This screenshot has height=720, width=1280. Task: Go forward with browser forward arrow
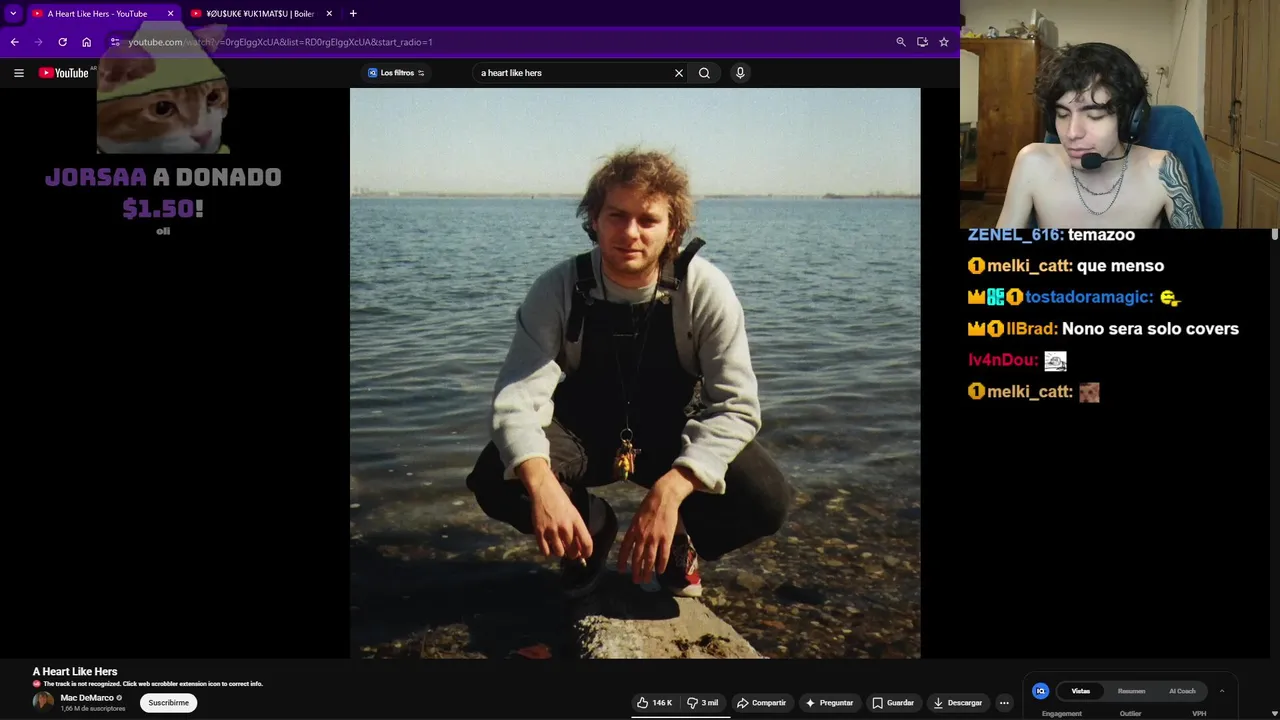(x=38, y=42)
